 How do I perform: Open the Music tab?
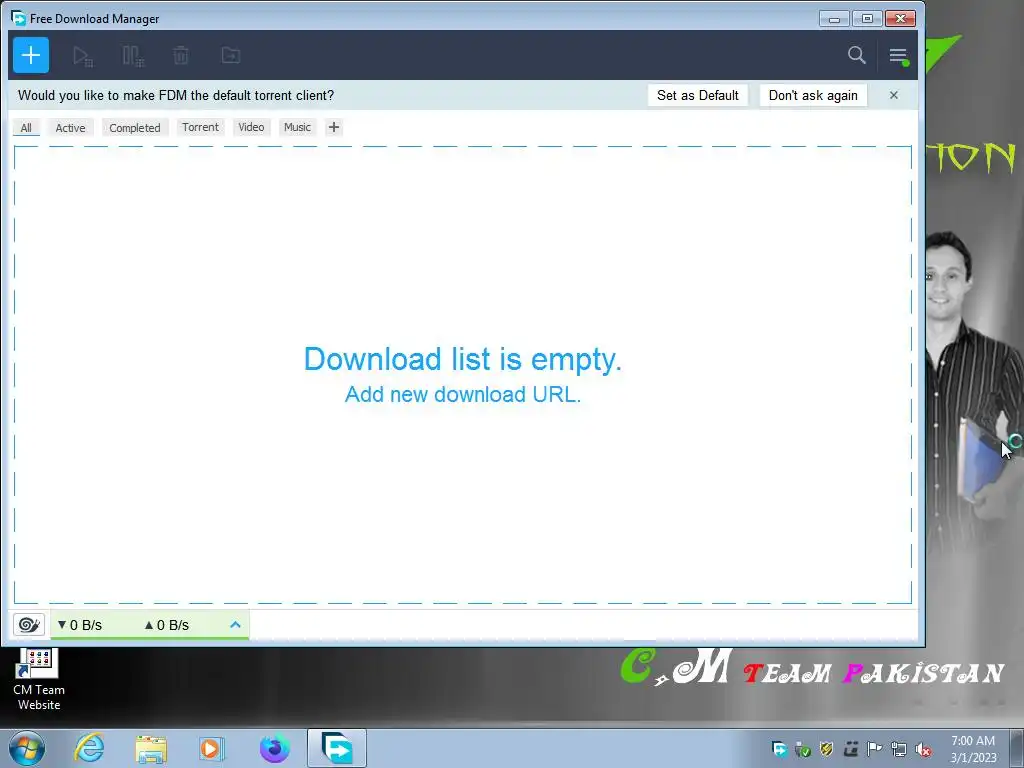pos(297,127)
